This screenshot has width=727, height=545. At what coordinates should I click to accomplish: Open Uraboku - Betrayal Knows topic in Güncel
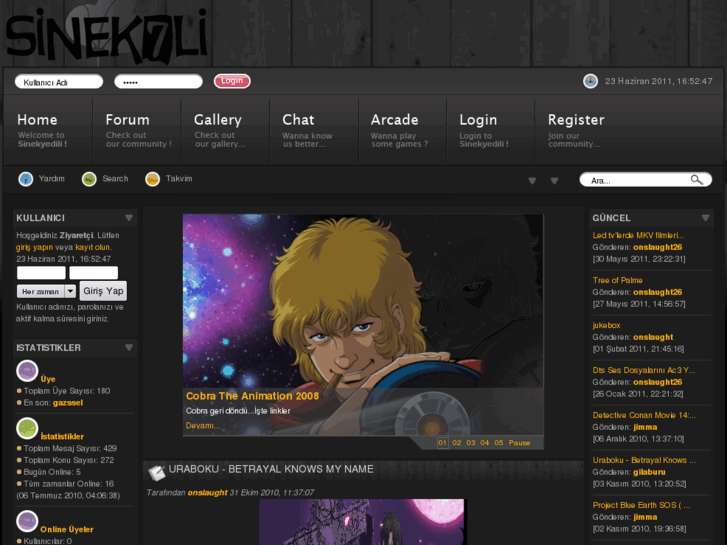coord(644,460)
